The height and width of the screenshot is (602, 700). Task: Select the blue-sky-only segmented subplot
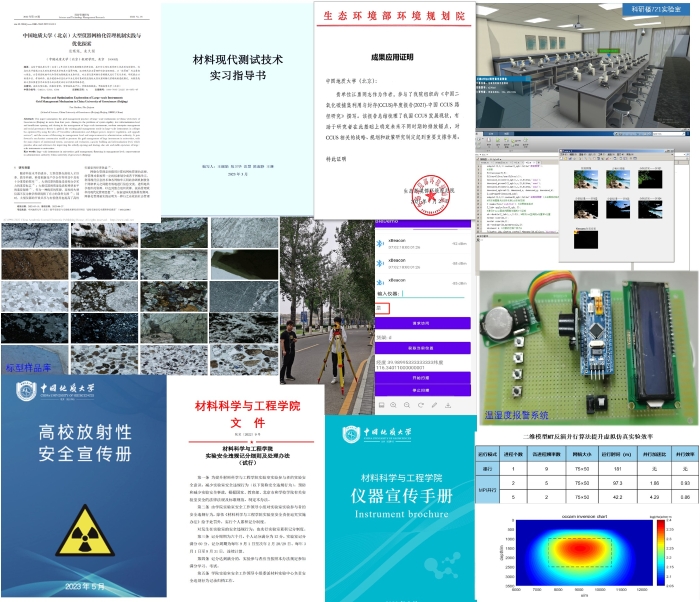tap(618, 209)
